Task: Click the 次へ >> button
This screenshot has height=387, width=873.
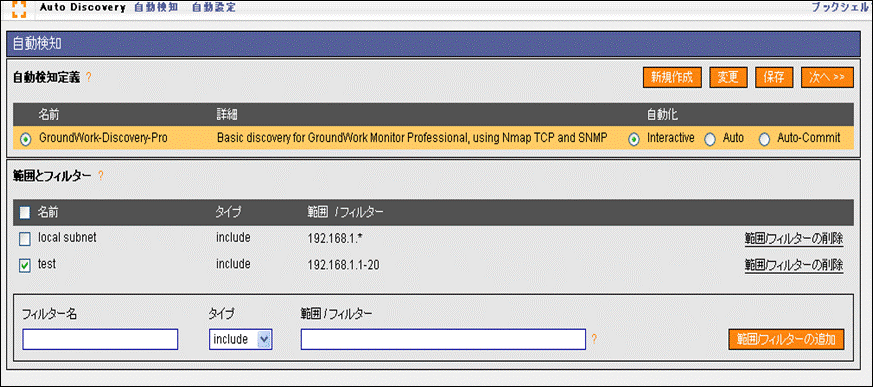Action: pyautogui.click(x=827, y=77)
